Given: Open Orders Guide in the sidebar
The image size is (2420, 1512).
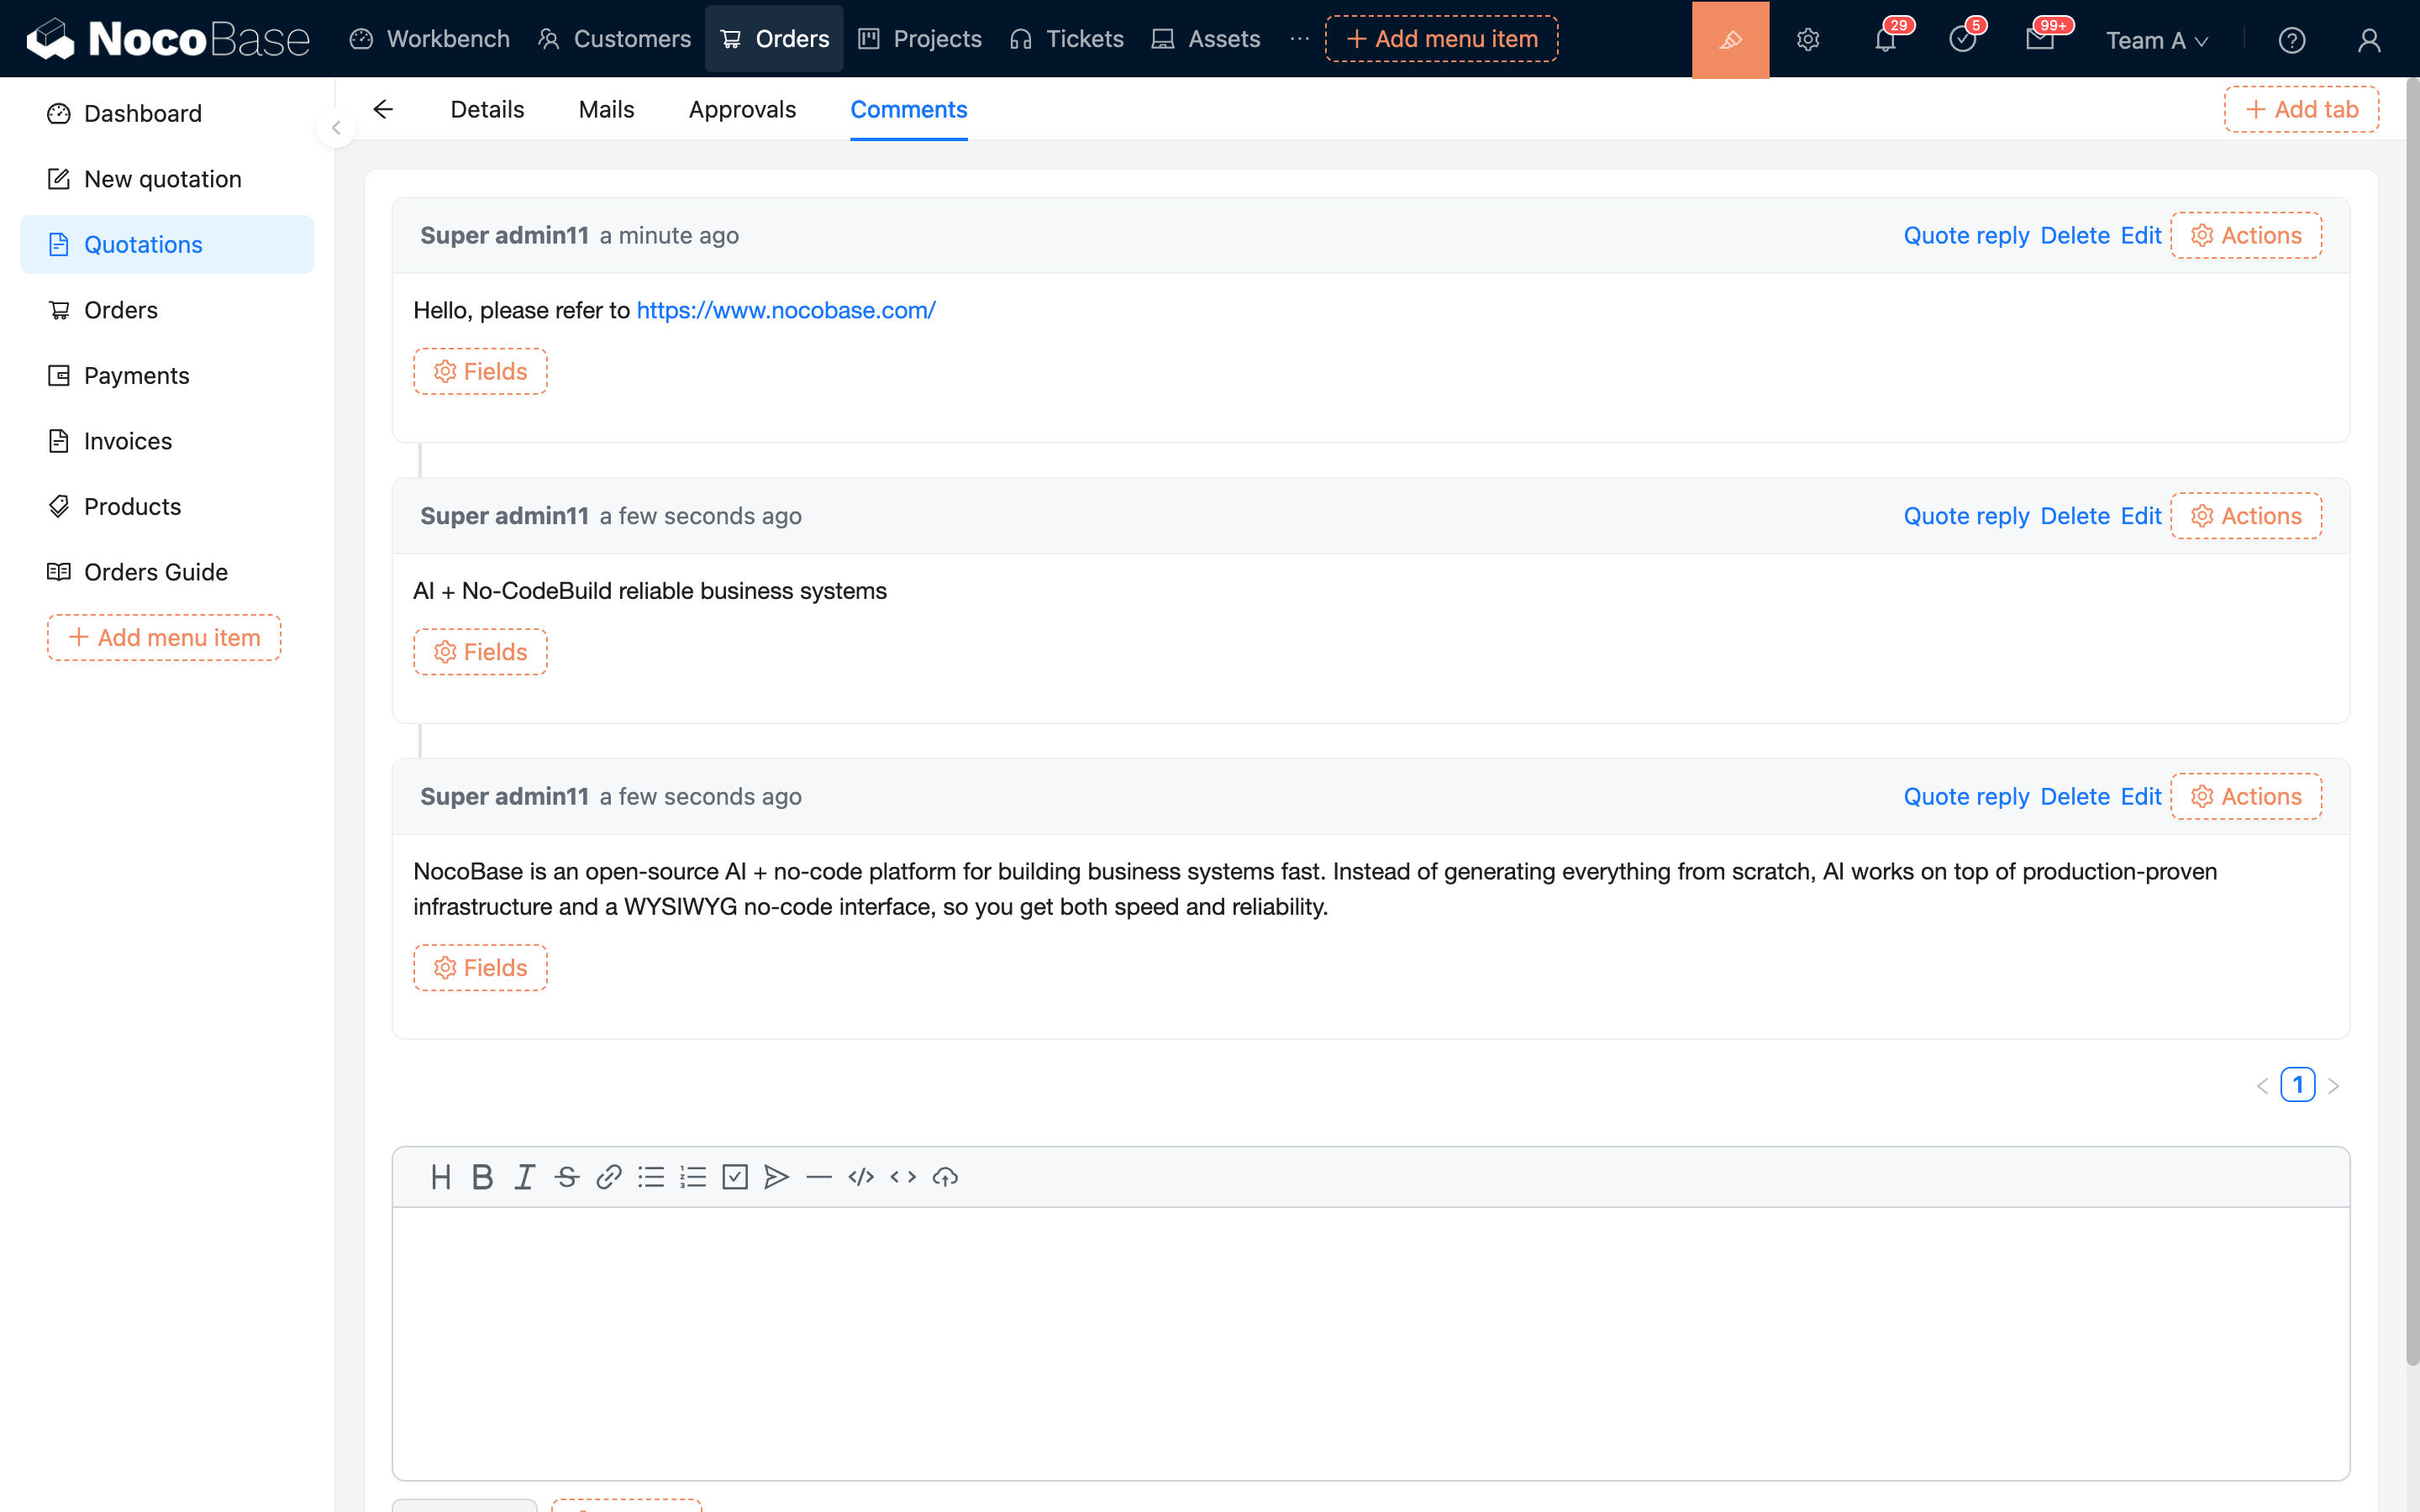Looking at the screenshot, I should point(167,572).
